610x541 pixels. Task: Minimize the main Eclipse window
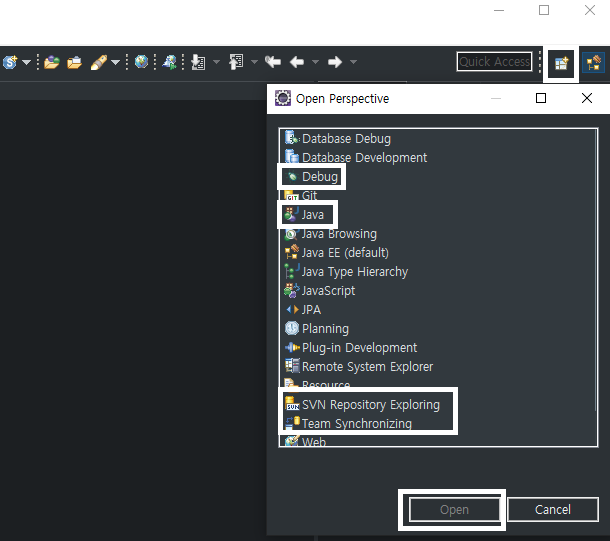[x=499, y=11]
